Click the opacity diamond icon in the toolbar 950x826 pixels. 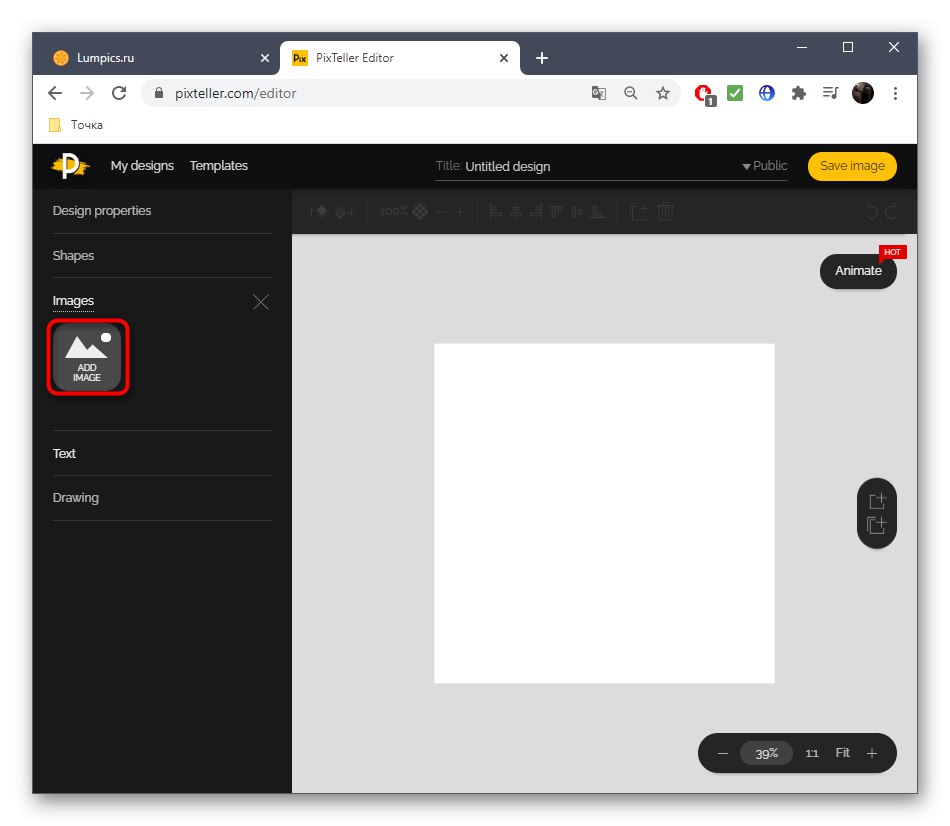tap(419, 211)
